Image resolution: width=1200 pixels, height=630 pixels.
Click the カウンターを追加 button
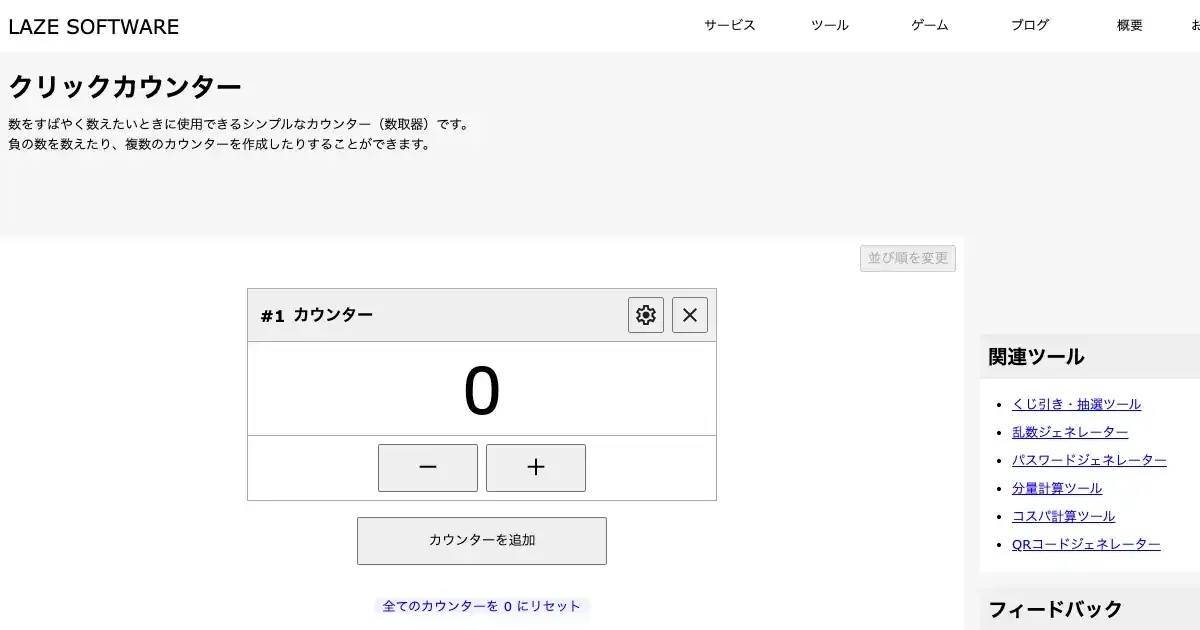coord(482,541)
